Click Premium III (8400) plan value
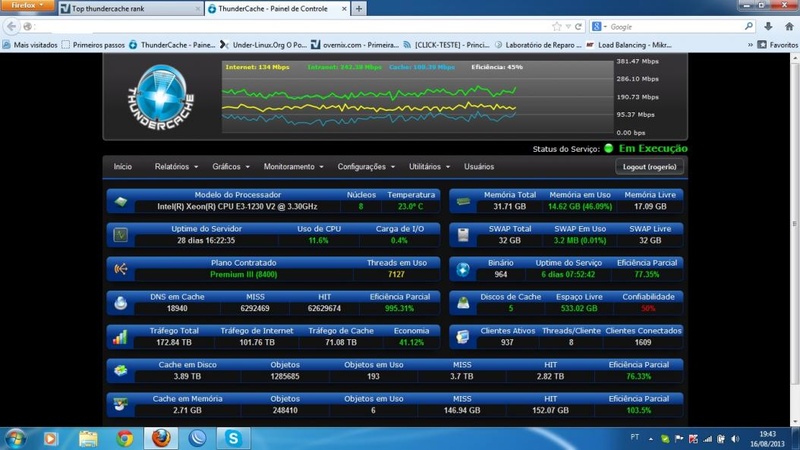800x450 pixels. point(243,274)
